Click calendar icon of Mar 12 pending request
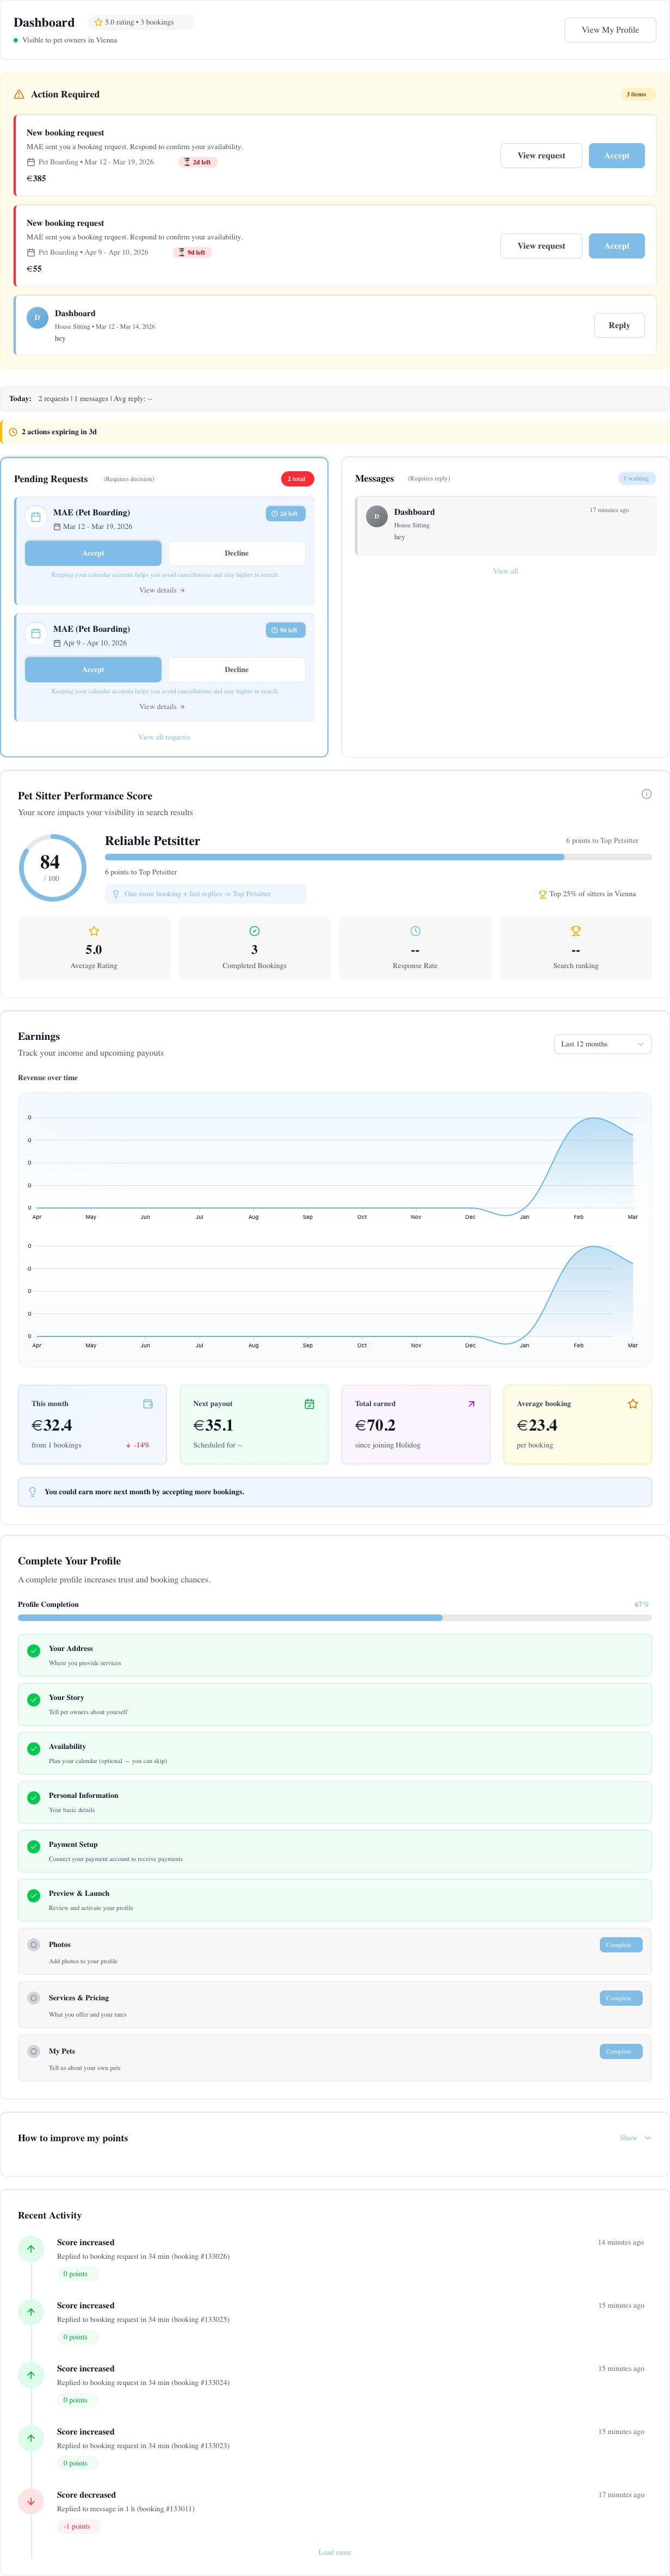 36,517
